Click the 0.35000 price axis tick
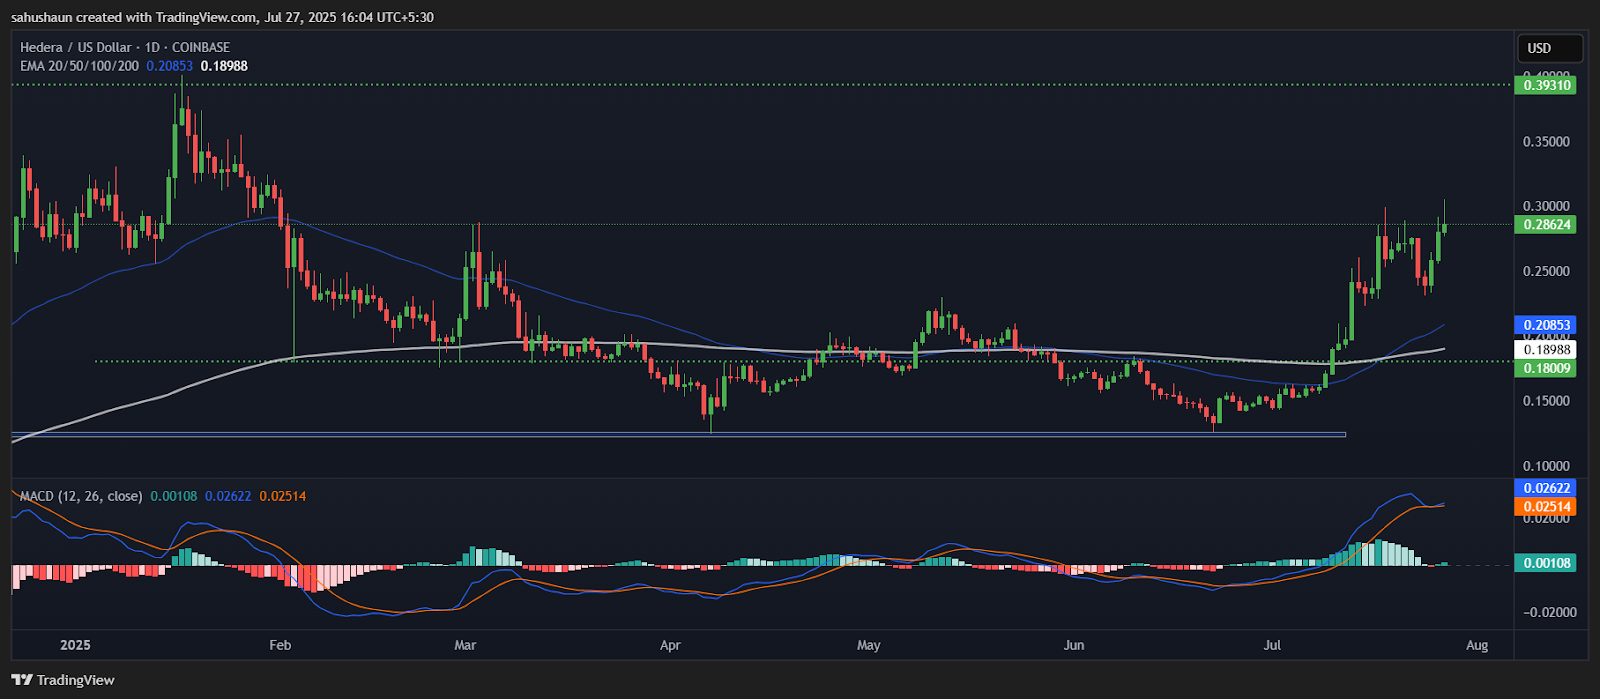 pyautogui.click(x=1546, y=142)
